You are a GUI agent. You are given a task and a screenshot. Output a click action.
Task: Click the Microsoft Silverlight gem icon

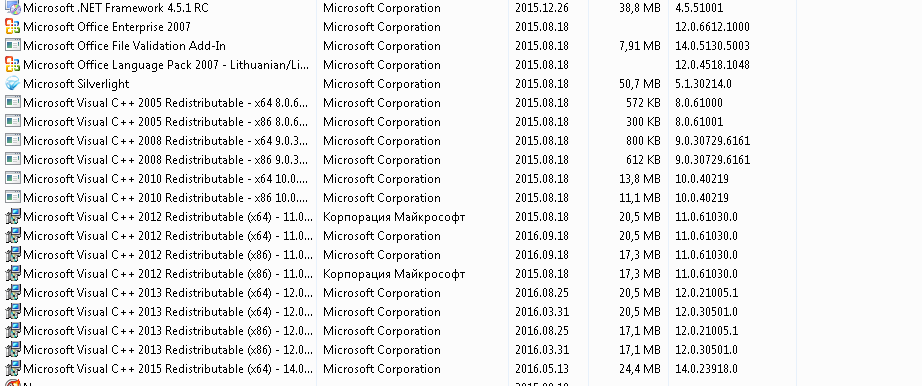click(12, 84)
